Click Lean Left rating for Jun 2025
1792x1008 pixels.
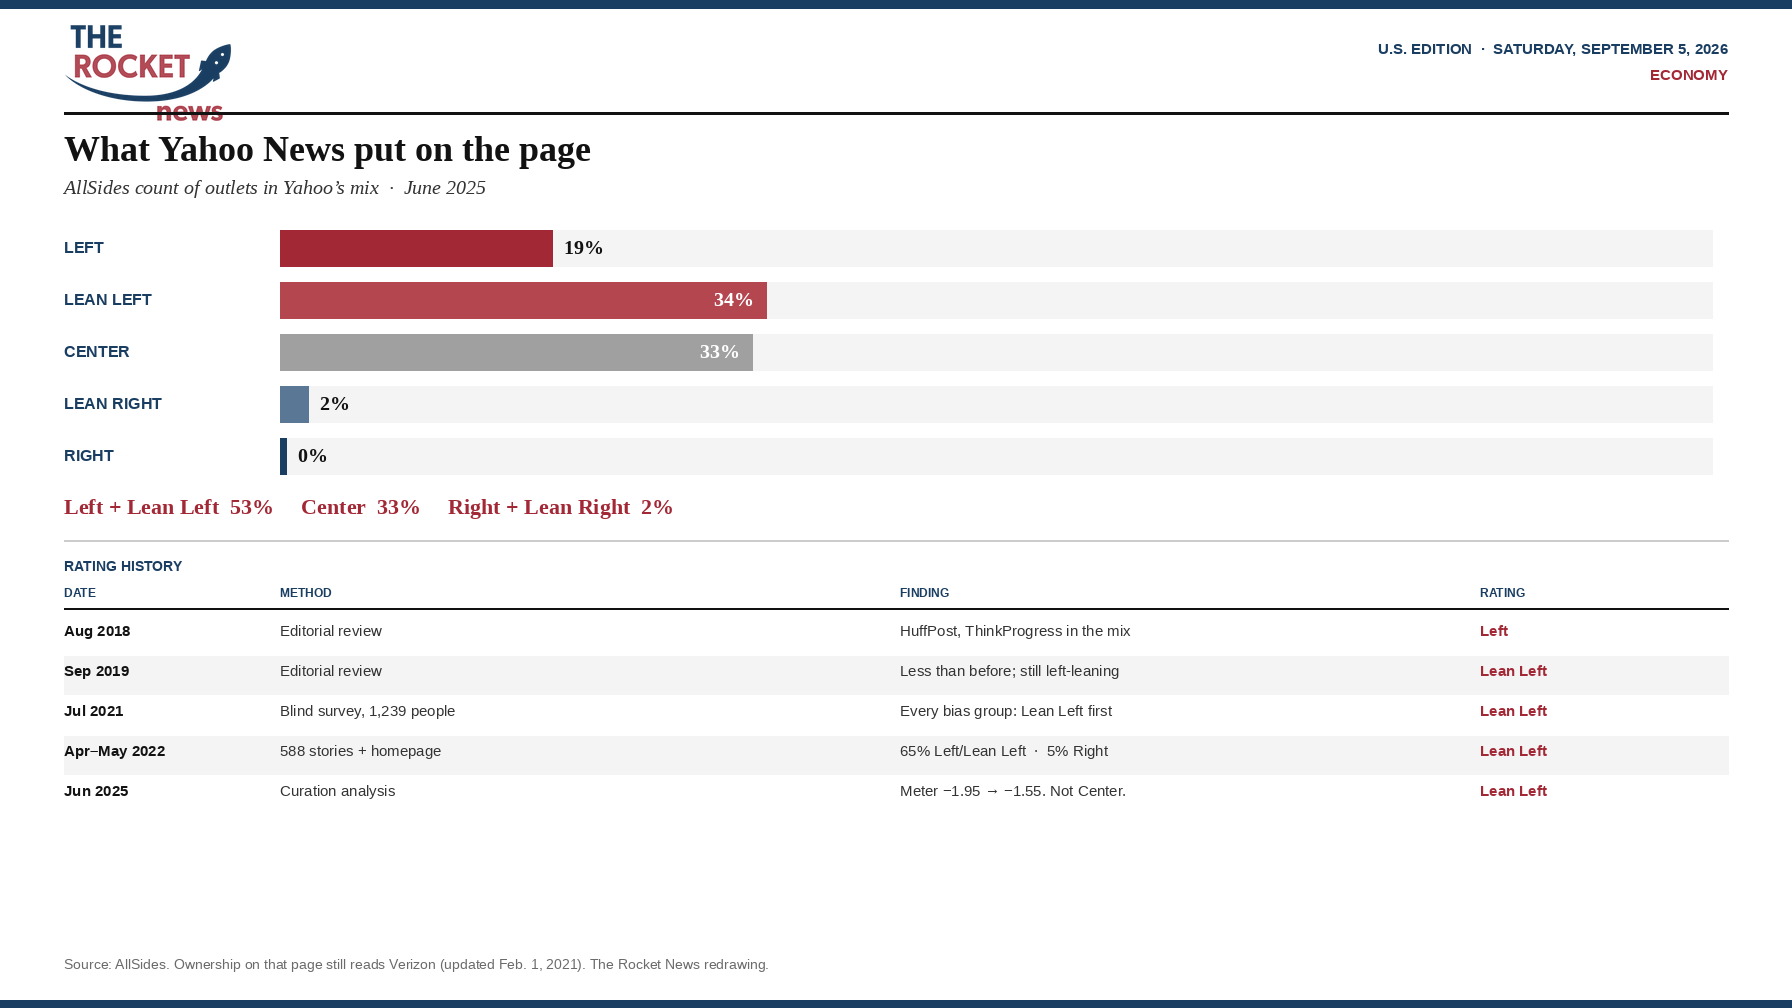click(x=1513, y=791)
